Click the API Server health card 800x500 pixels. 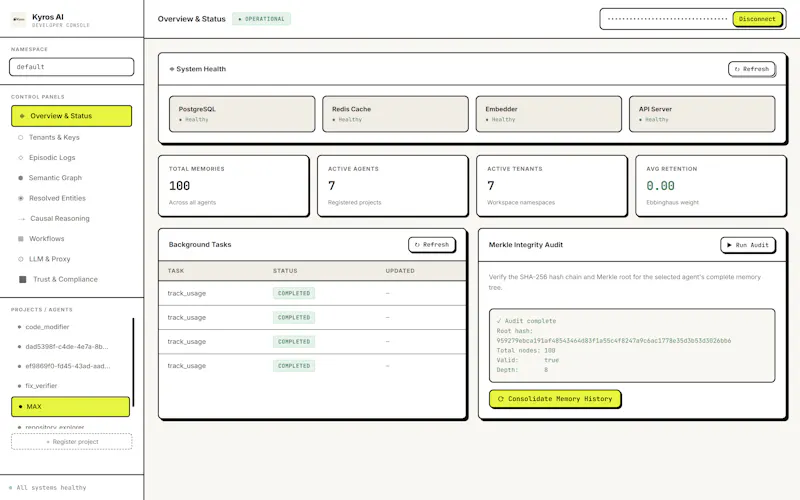coord(702,114)
